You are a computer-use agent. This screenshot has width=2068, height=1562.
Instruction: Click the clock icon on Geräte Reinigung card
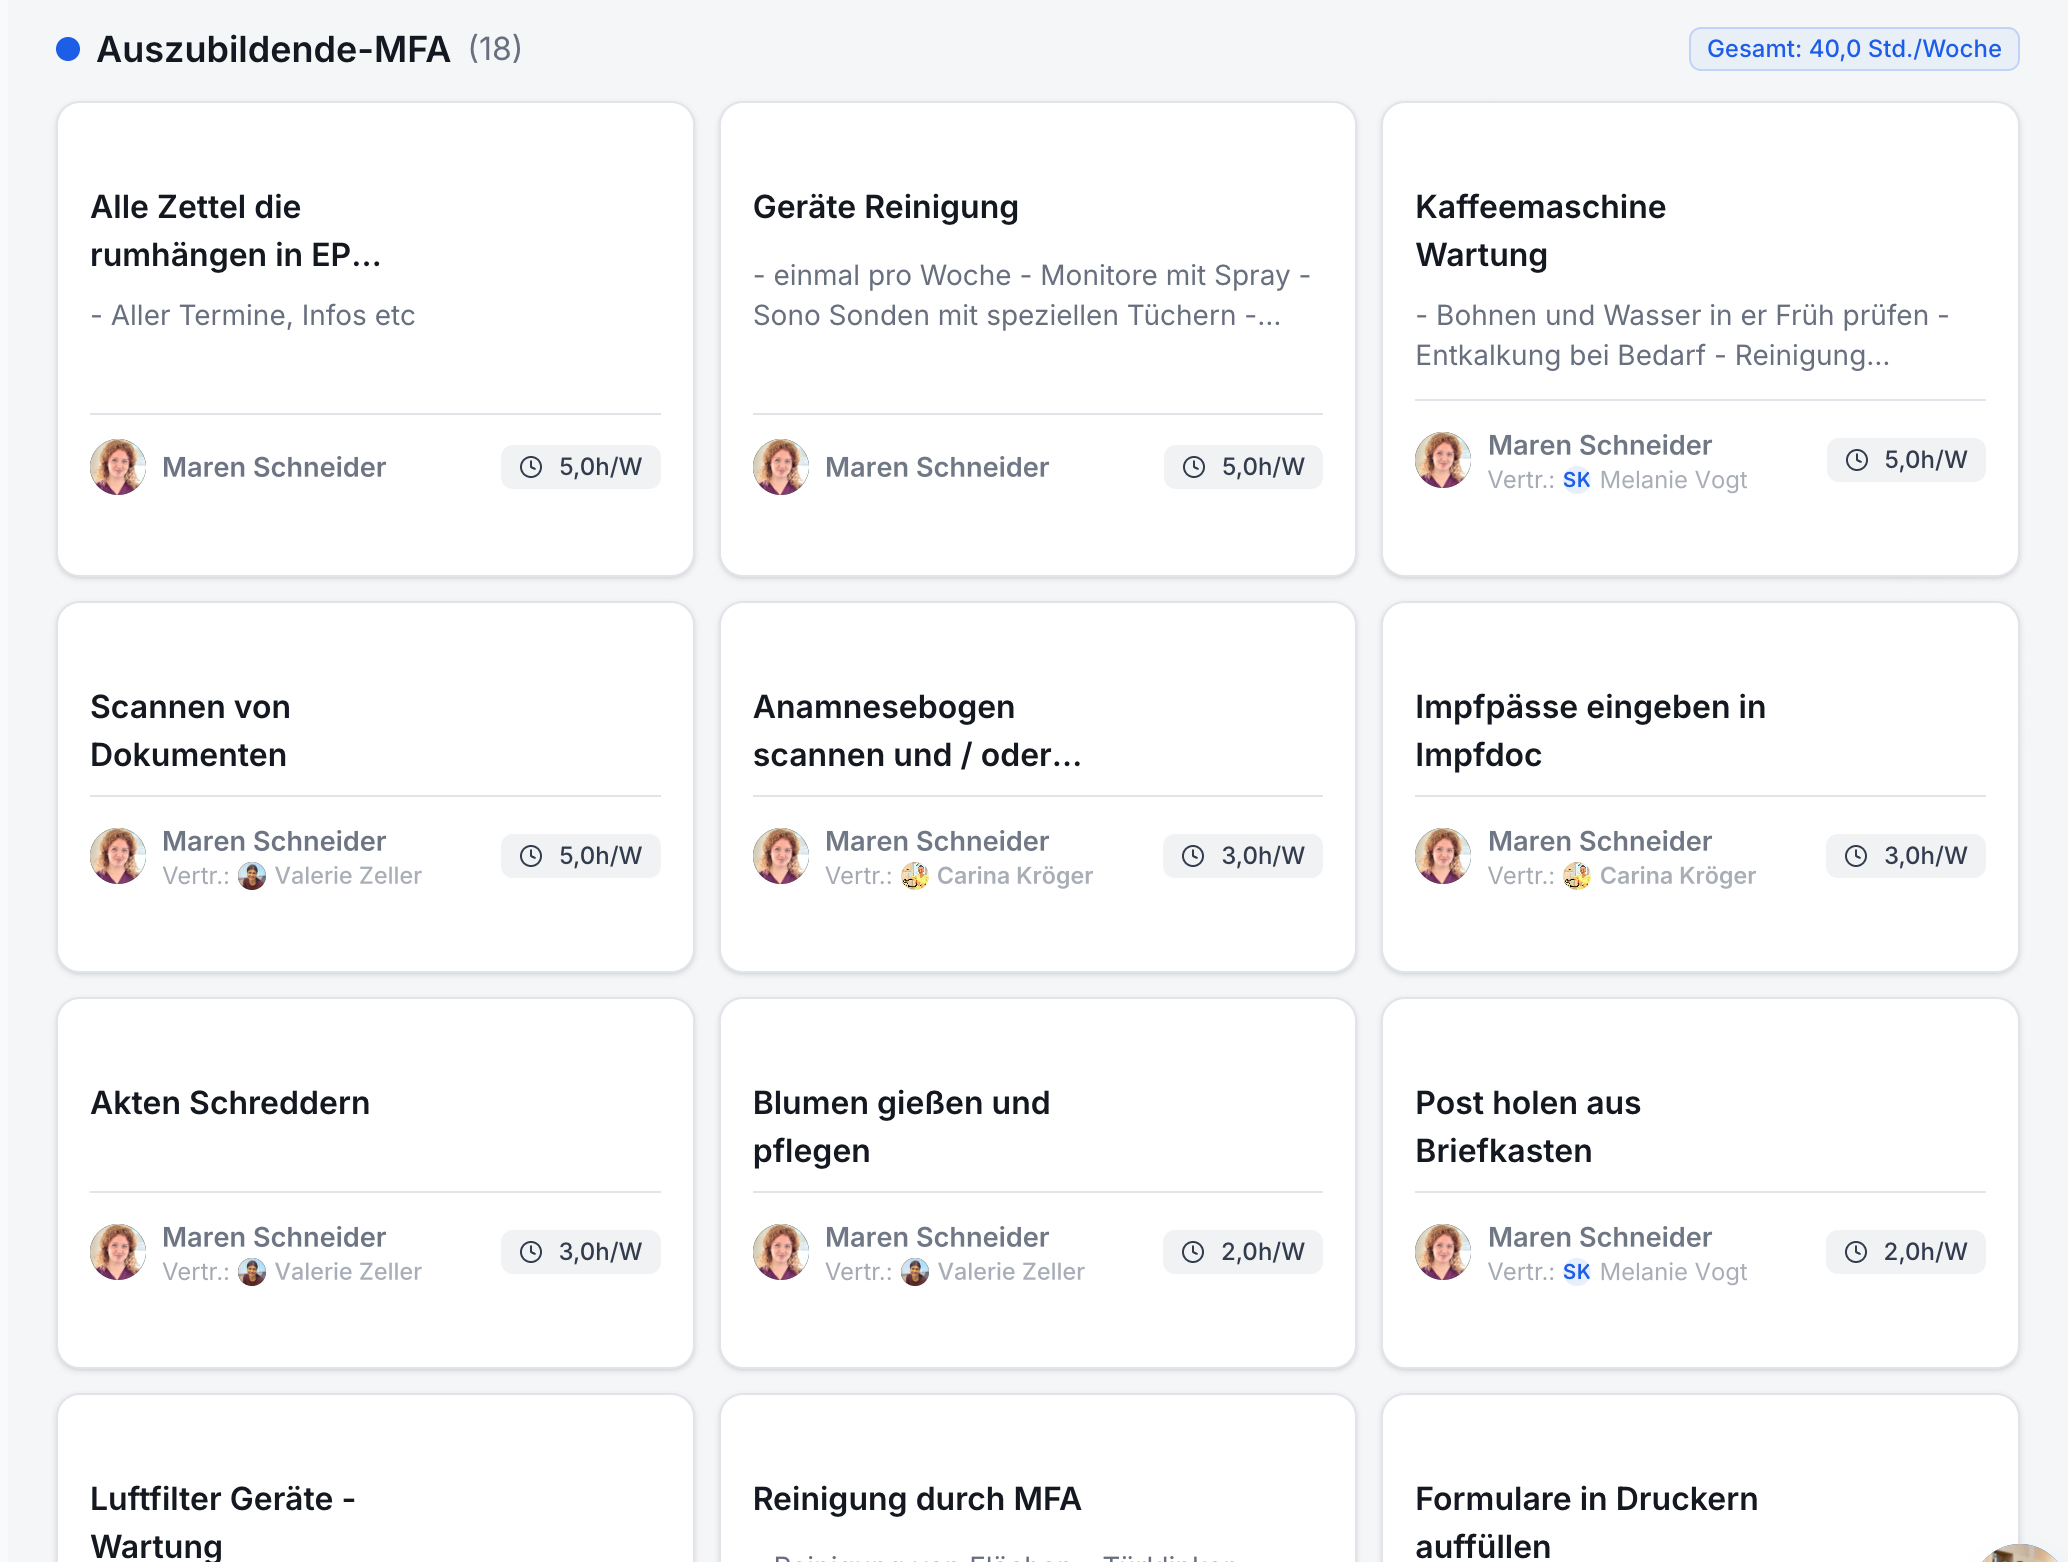[x=1194, y=467]
